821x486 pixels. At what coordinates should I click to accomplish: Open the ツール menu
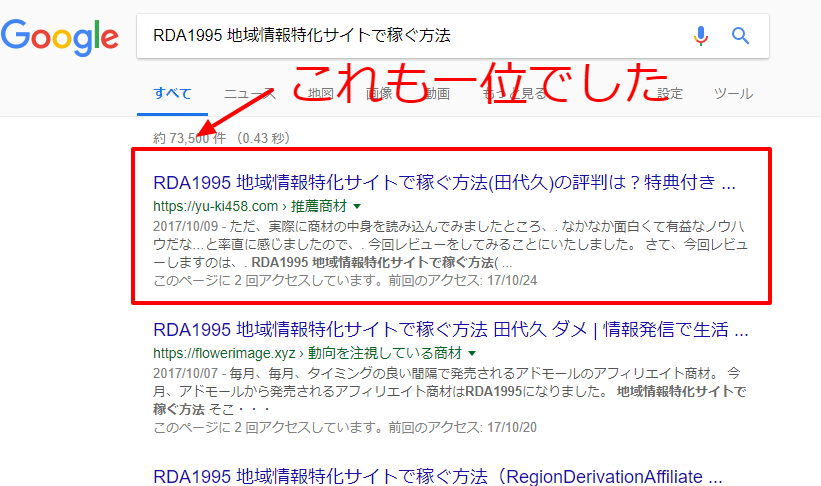point(733,94)
